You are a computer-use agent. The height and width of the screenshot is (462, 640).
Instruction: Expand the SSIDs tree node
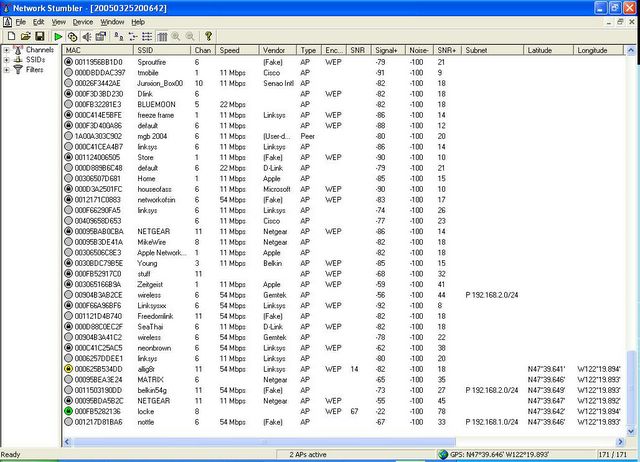click(x=7, y=60)
